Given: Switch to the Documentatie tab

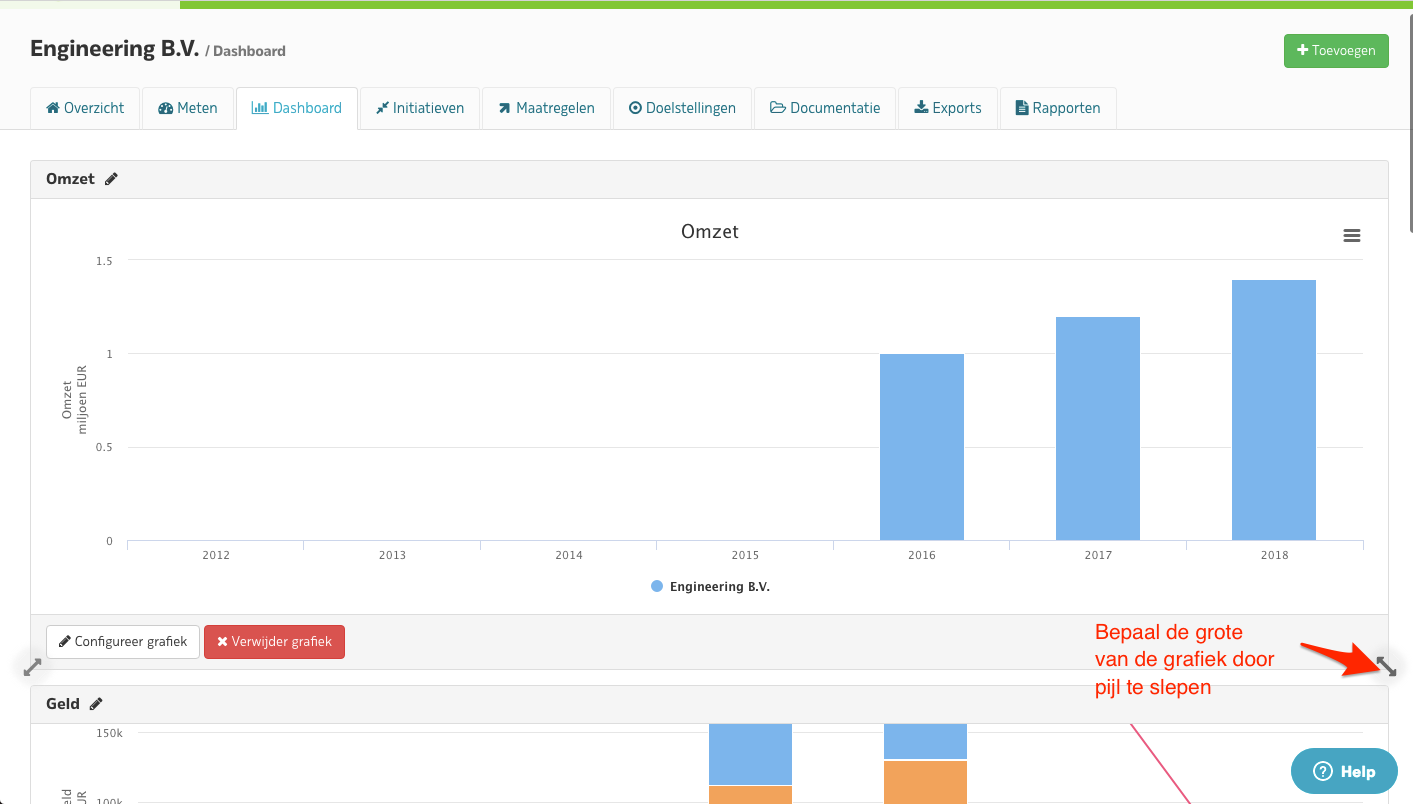Looking at the screenshot, I should pos(825,108).
